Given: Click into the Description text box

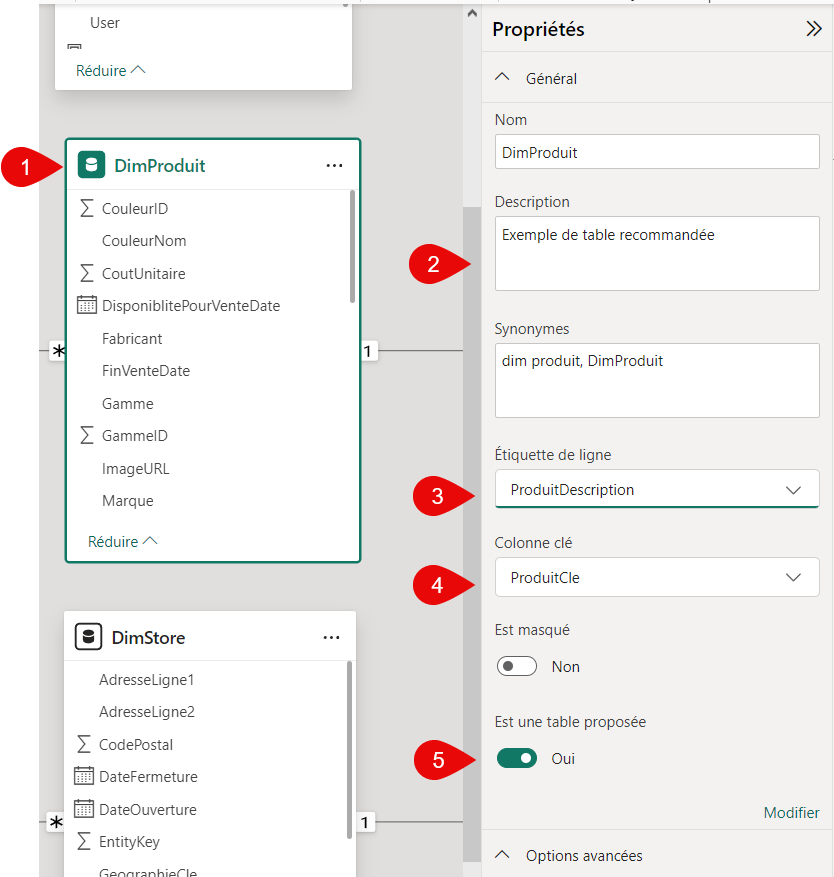Looking at the screenshot, I should click(x=657, y=254).
